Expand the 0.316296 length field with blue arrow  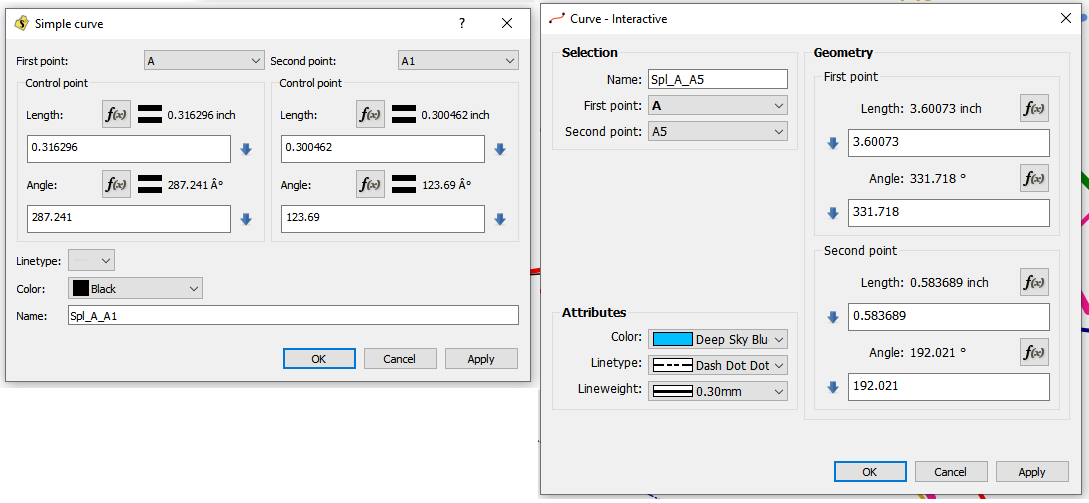247,150
